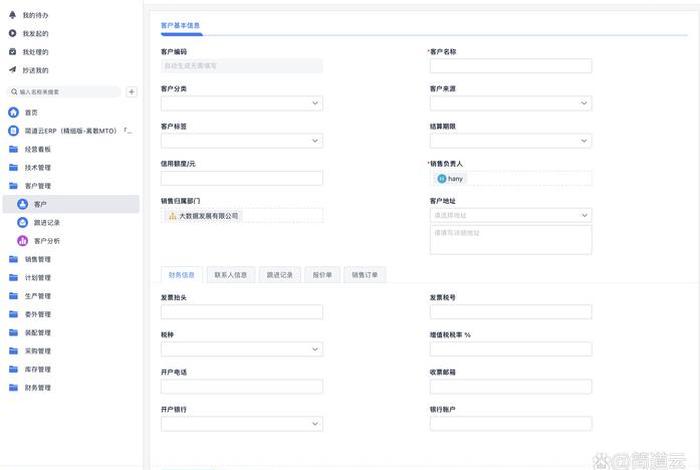
Task: Switch to the 跟进记录 tab in form
Action: click(279, 275)
